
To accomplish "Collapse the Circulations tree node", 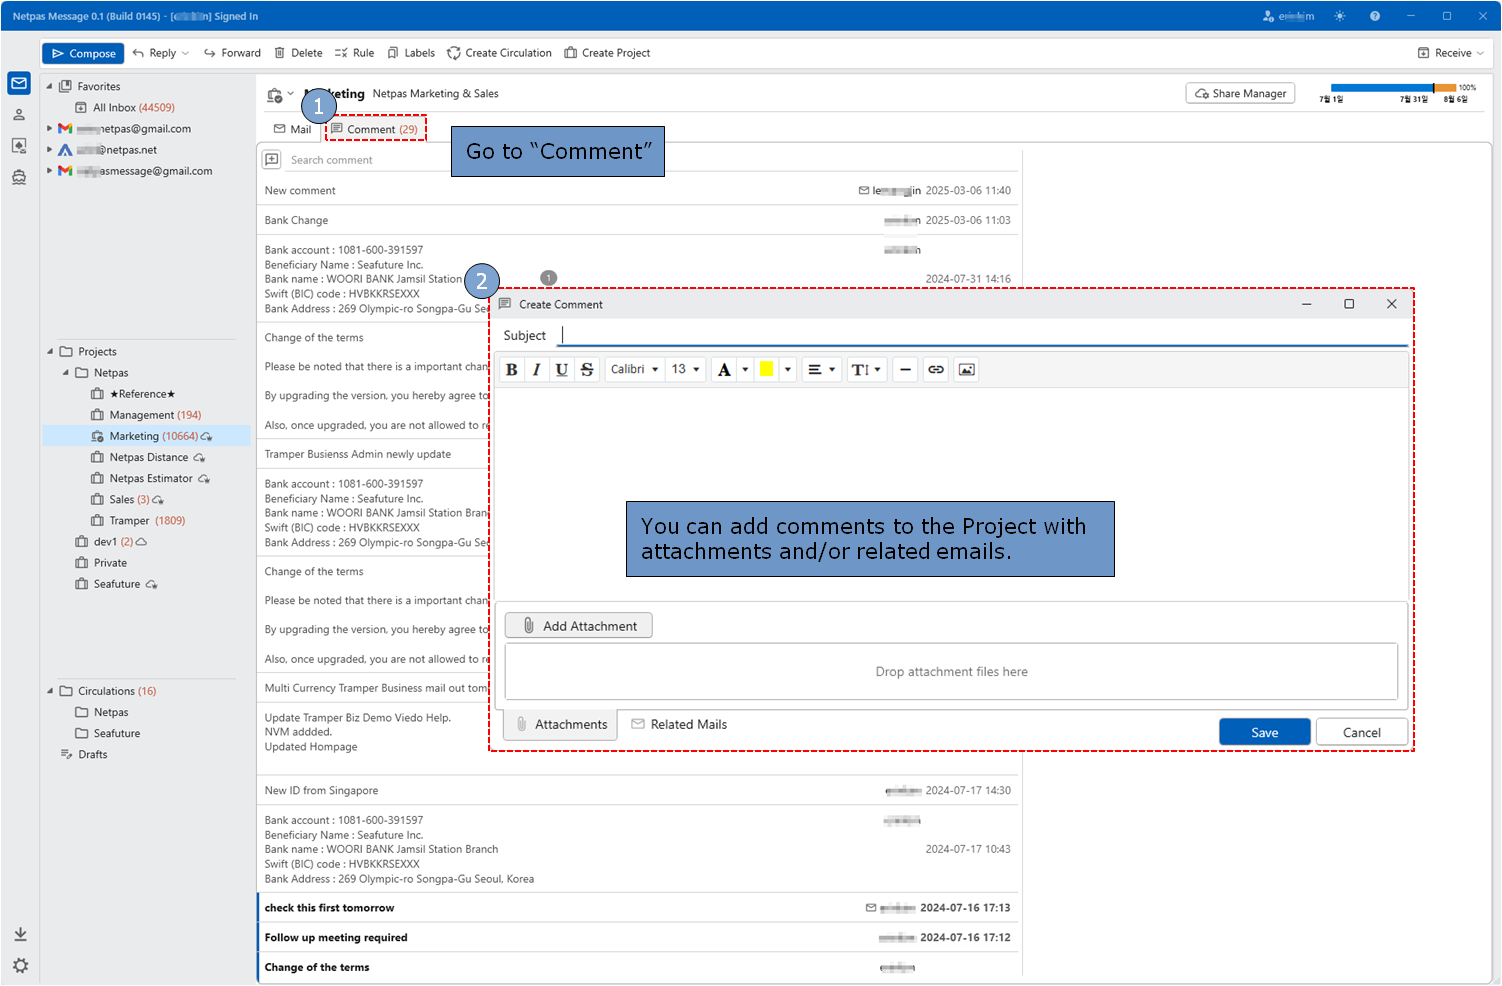I will tap(50, 691).
